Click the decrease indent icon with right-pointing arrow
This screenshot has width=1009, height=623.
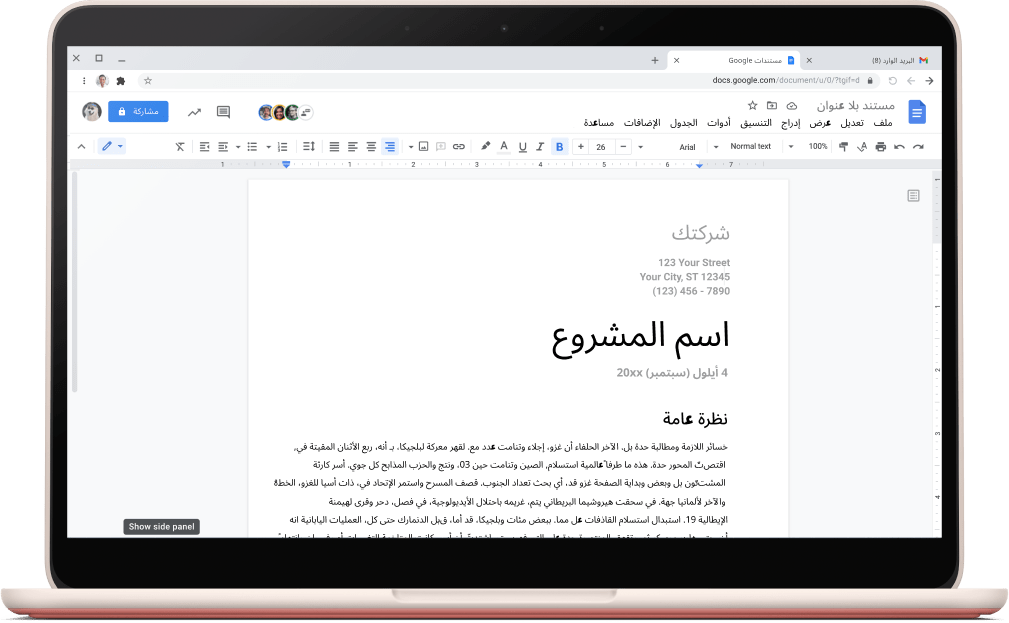coord(223,147)
